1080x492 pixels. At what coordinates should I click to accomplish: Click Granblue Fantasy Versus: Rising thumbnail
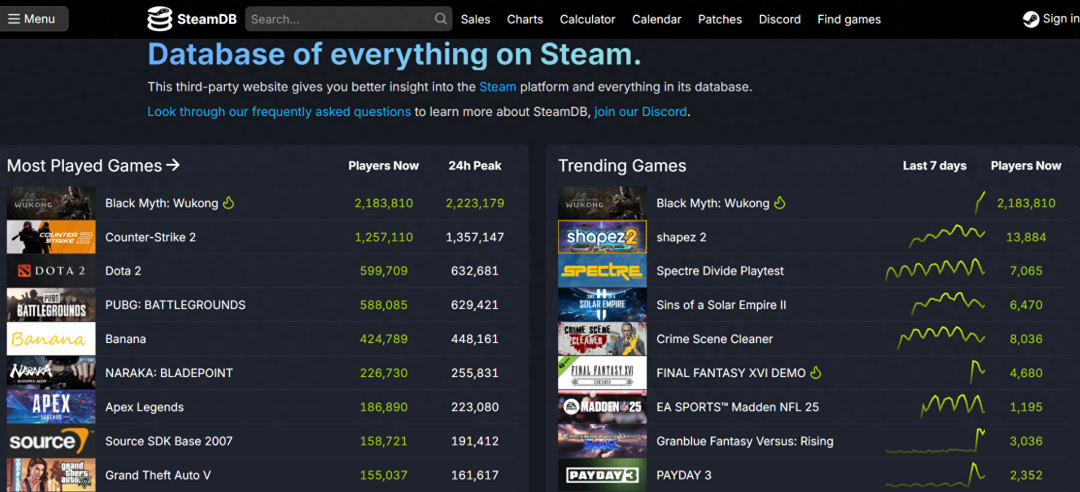click(x=602, y=440)
